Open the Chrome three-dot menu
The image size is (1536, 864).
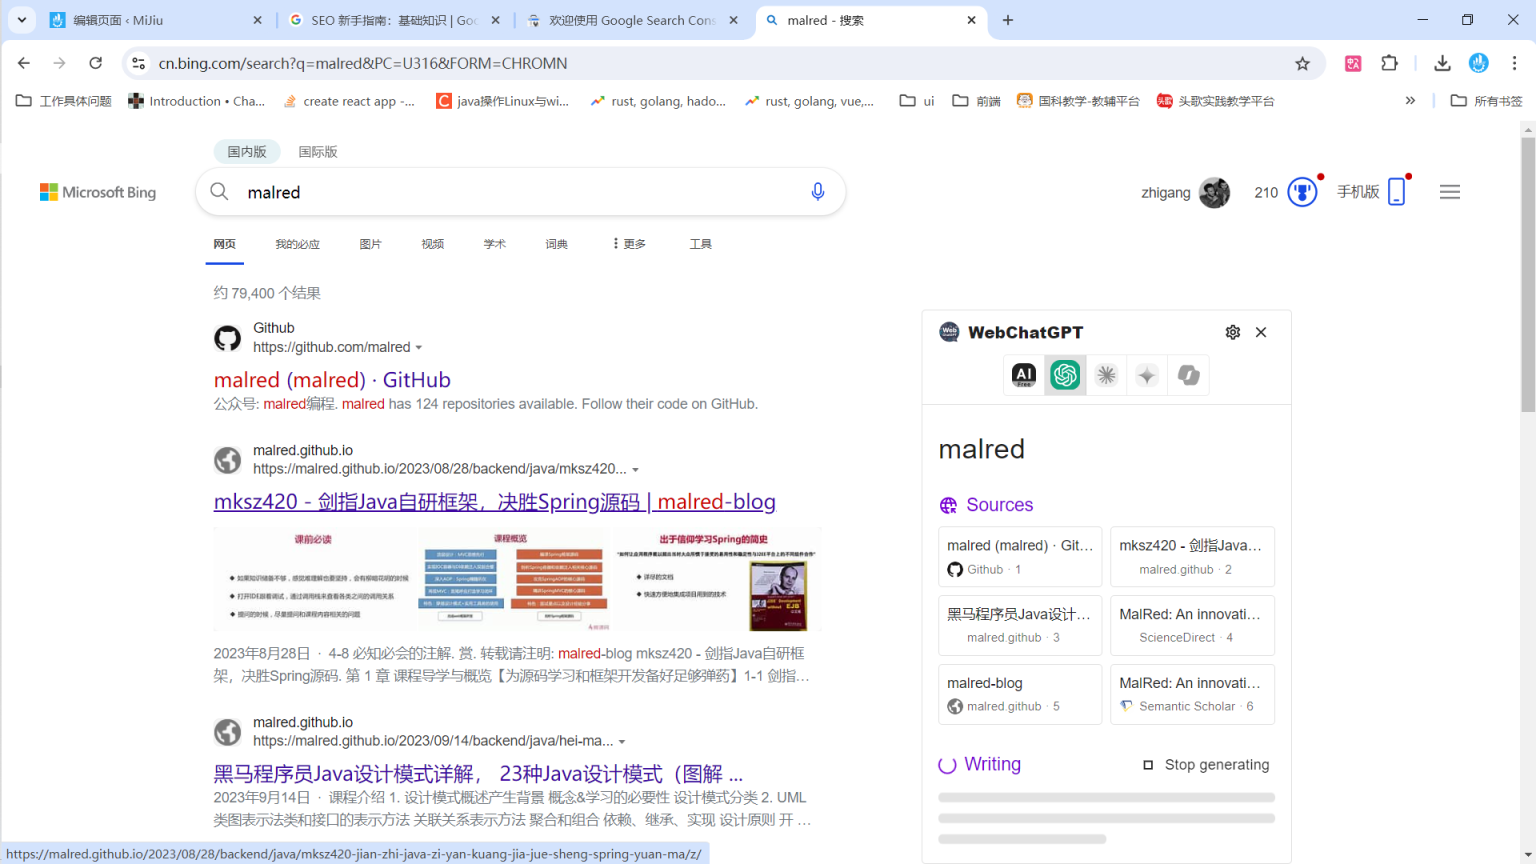point(1515,63)
